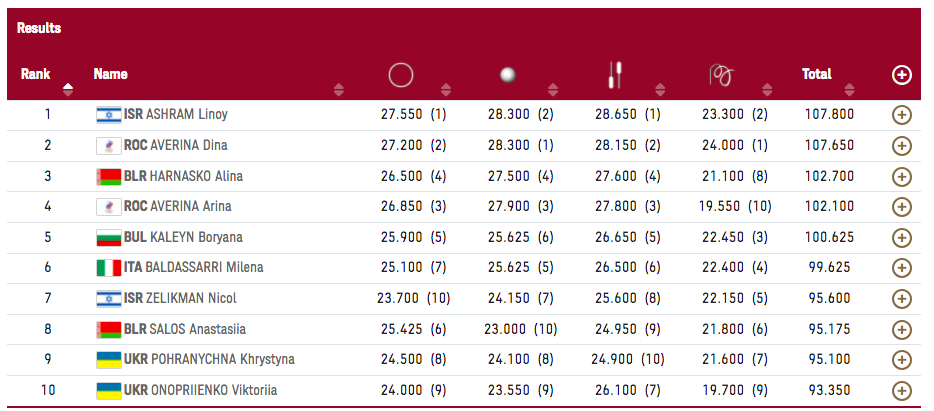934x411 pixels.
Task: Open athlete AVERINA Dina's name link
Action: click(189, 146)
